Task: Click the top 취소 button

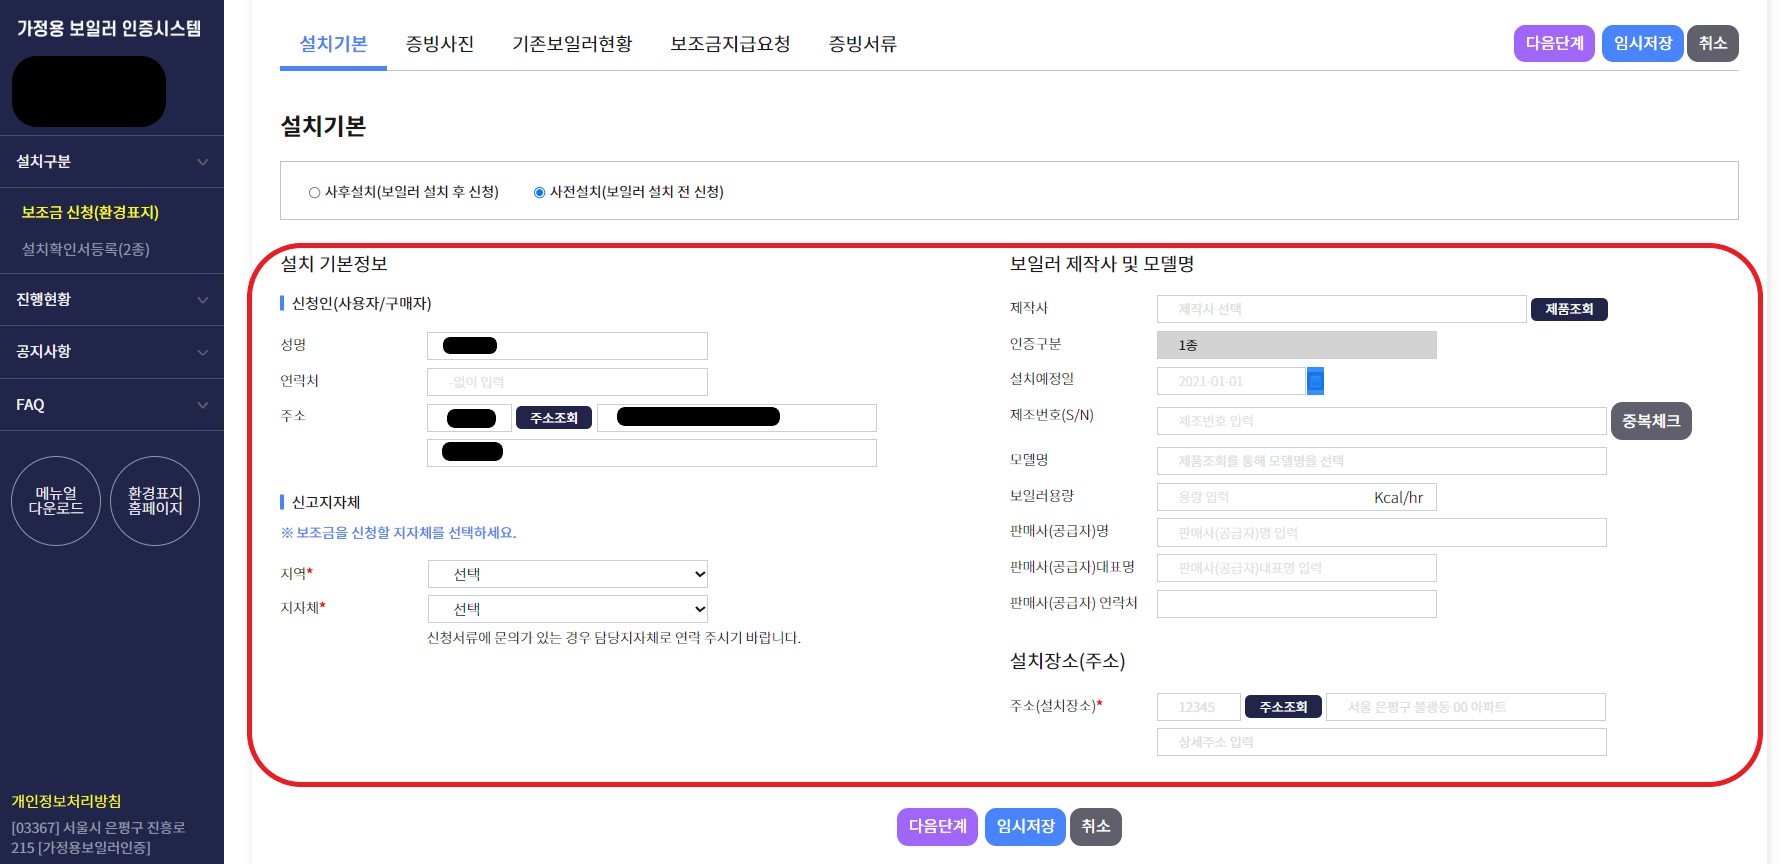Action: 1713,43
